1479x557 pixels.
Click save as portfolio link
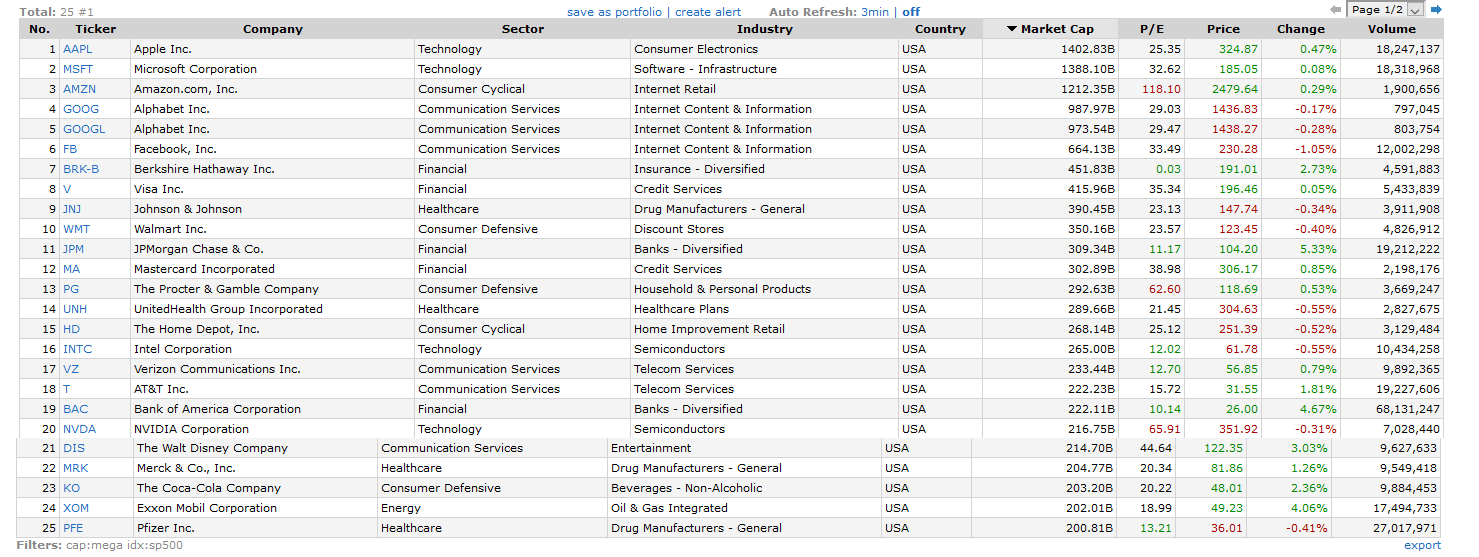[x=614, y=12]
